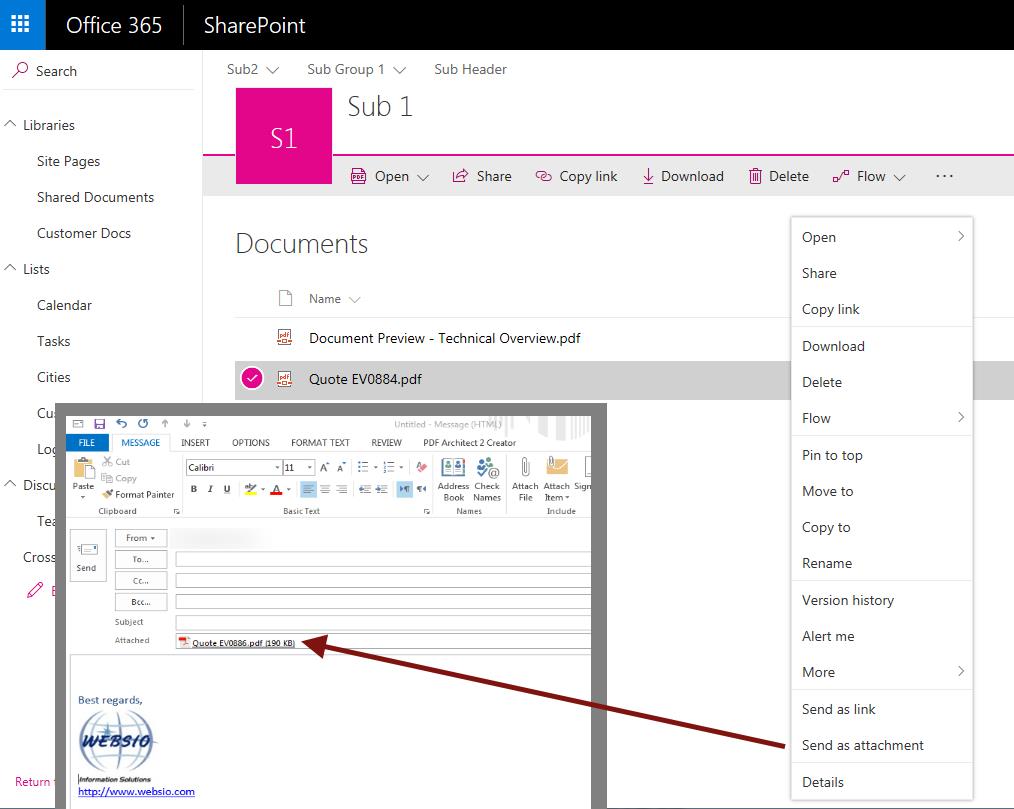Click the Delete trash button in command bar
The image size is (1014, 809).
coord(779,176)
